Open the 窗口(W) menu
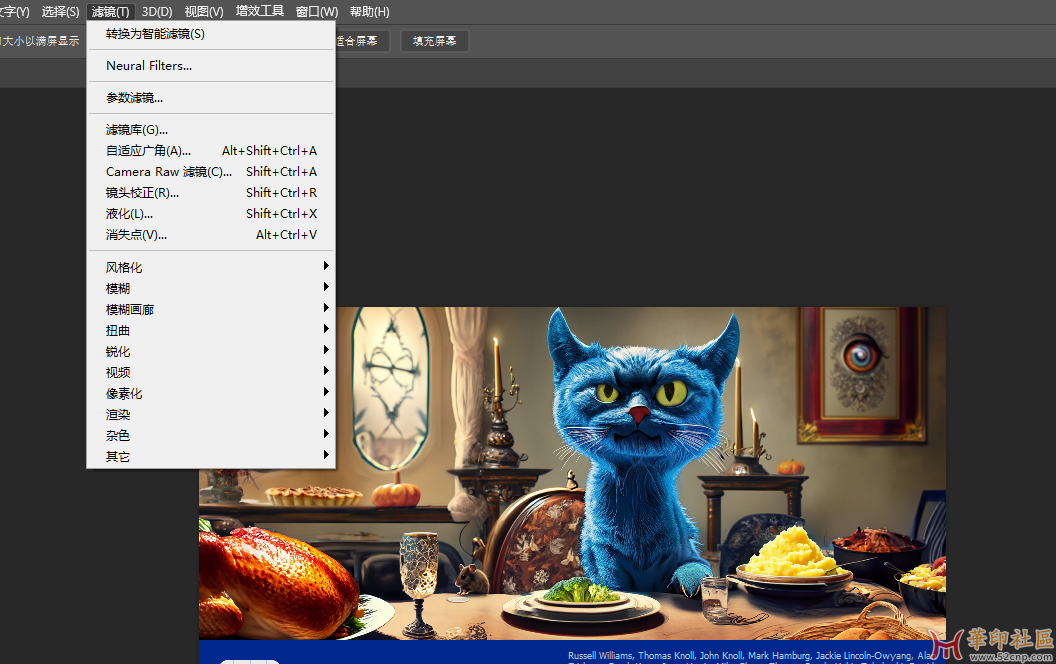The height and width of the screenshot is (664, 1056). [317, 12]
